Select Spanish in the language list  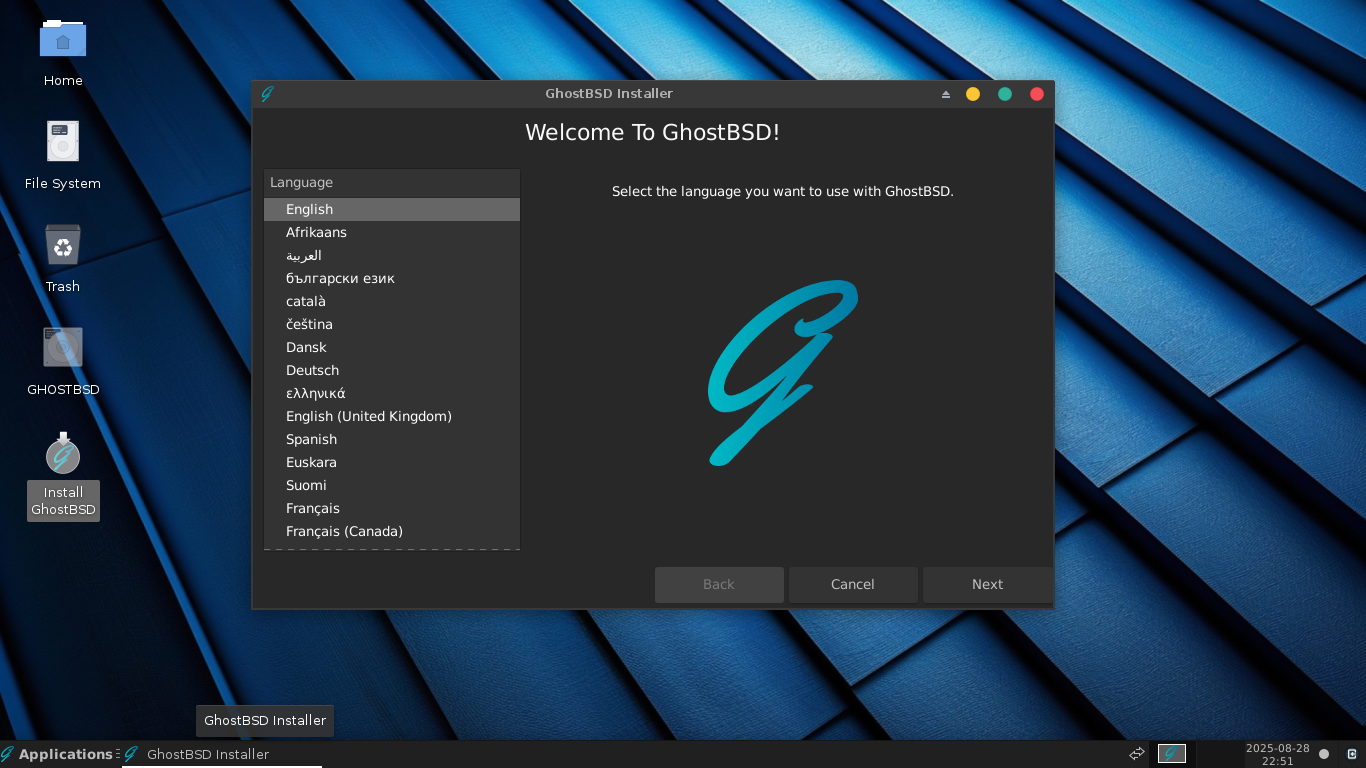[392, 439]
